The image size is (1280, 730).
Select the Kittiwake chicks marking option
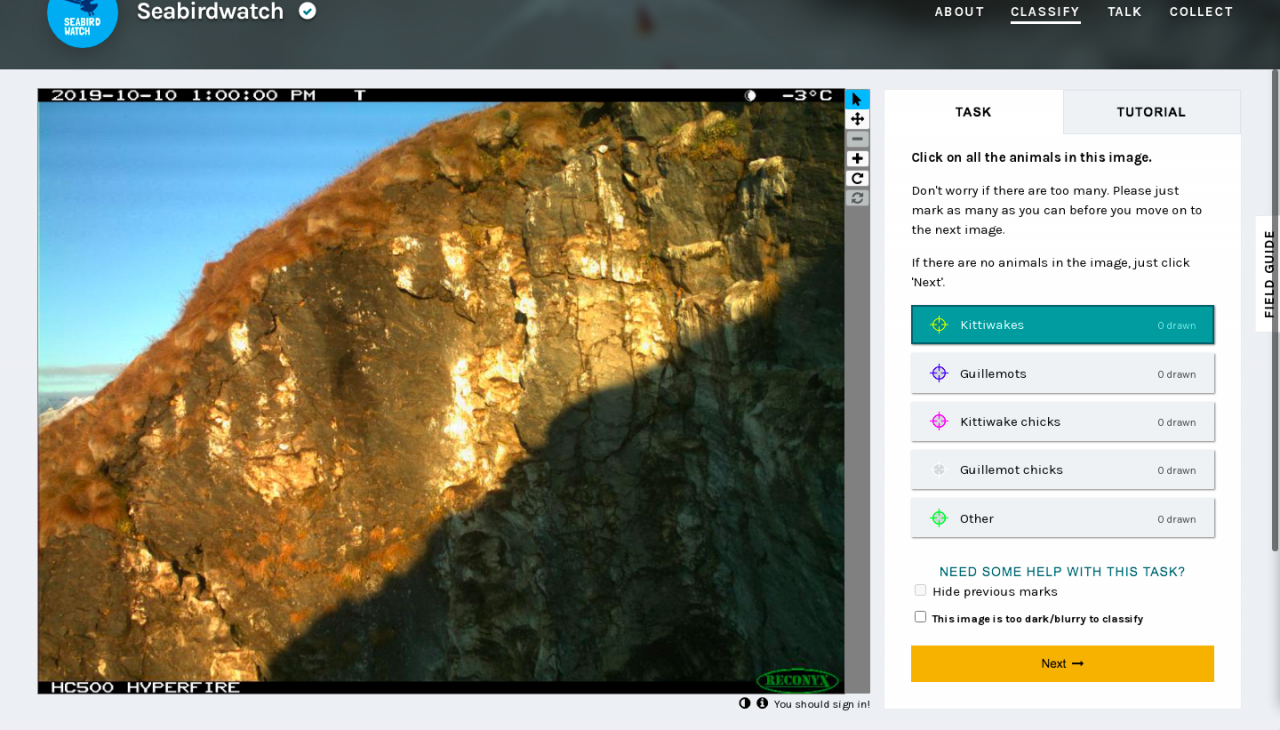(1062, 421)
